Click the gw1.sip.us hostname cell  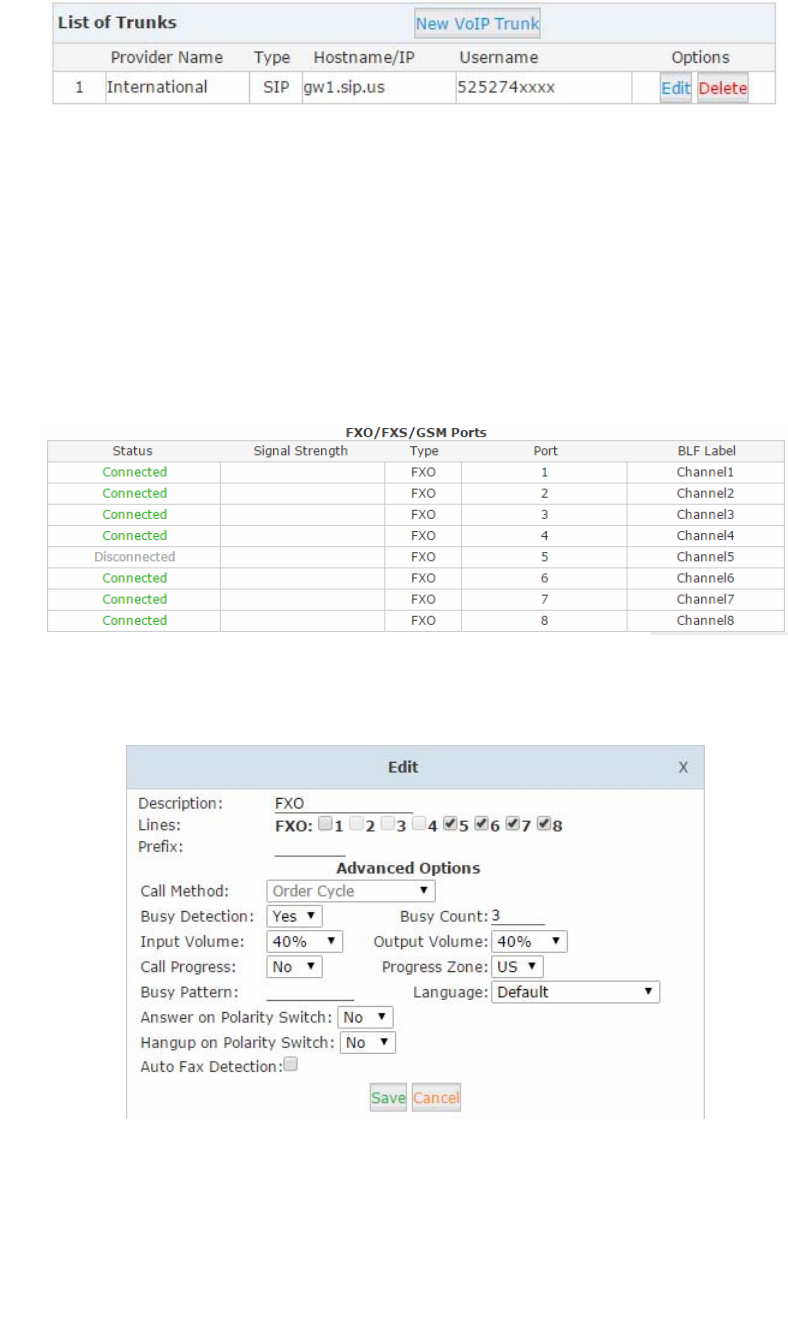(x=377, y=88)
